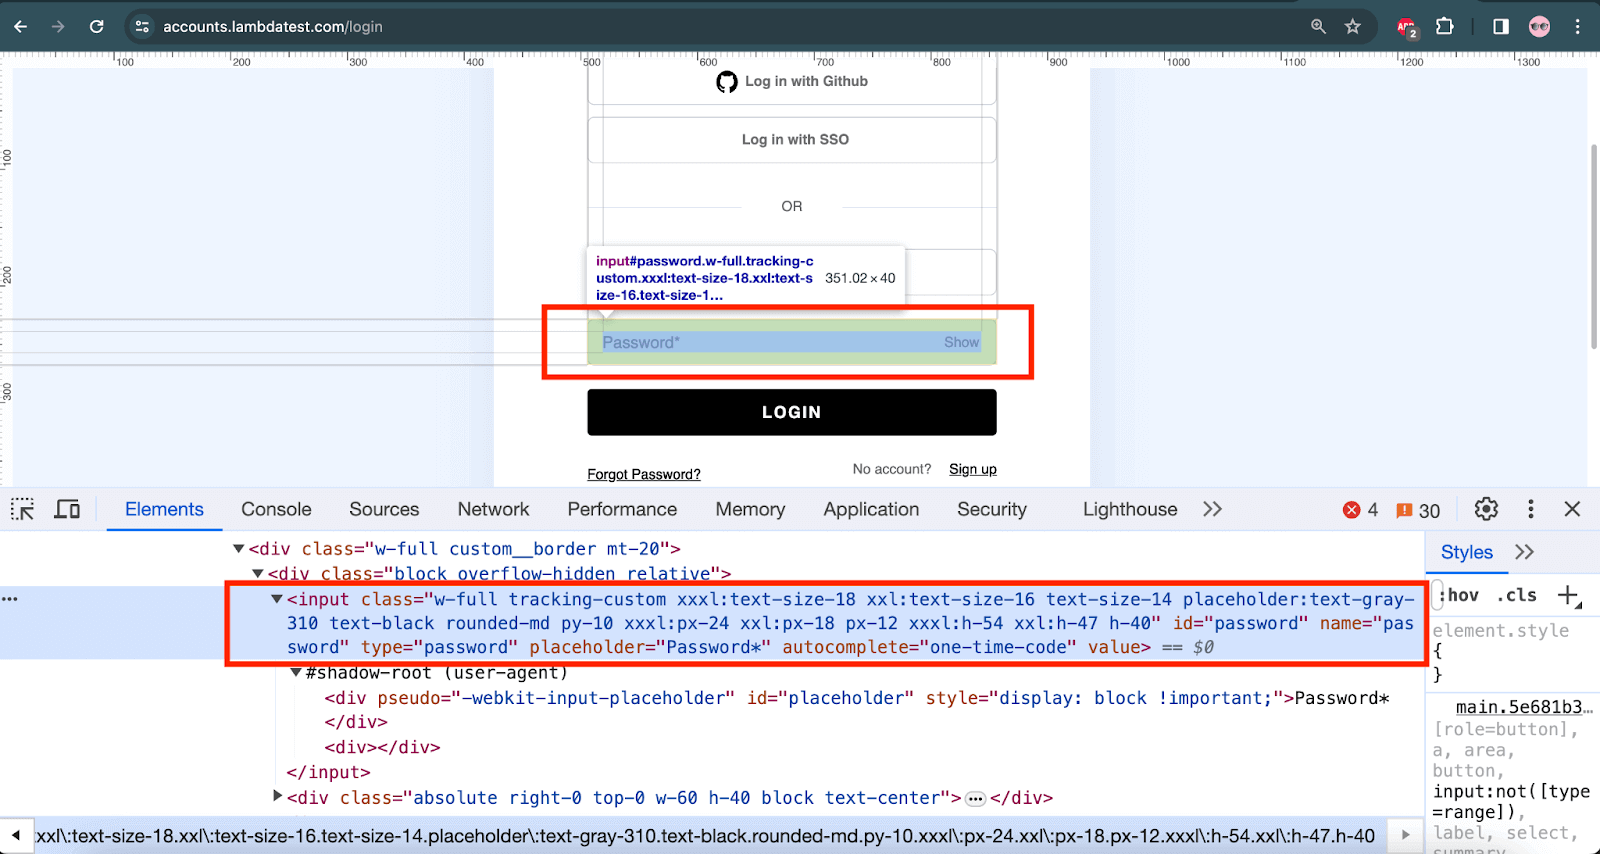
Task: Open the Lighthouse tab
Action: (x=1130, y=509)
